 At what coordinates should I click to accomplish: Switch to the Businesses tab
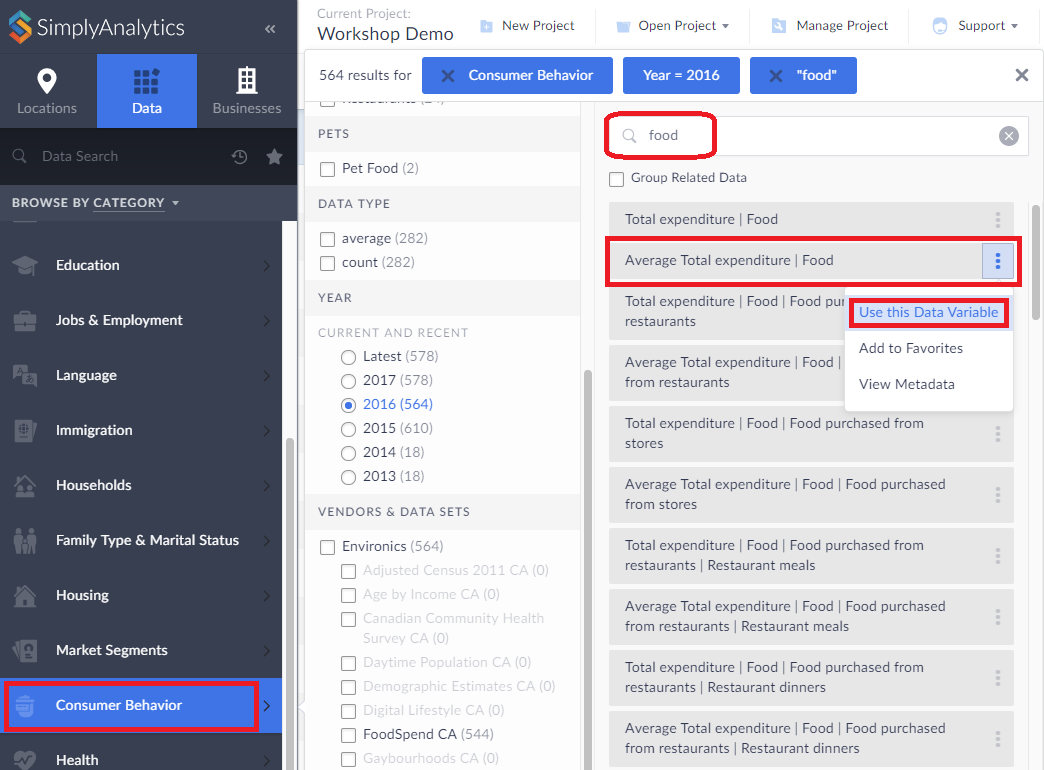(247, 91)
